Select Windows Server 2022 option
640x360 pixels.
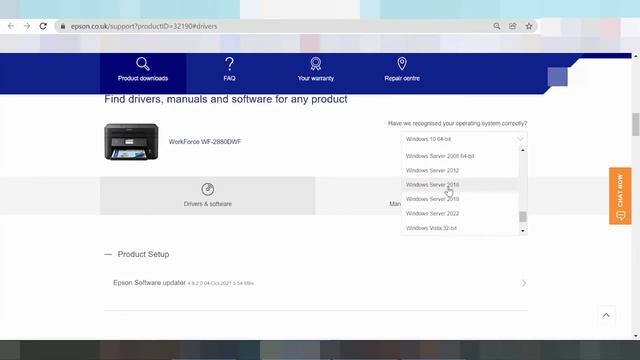460,213
